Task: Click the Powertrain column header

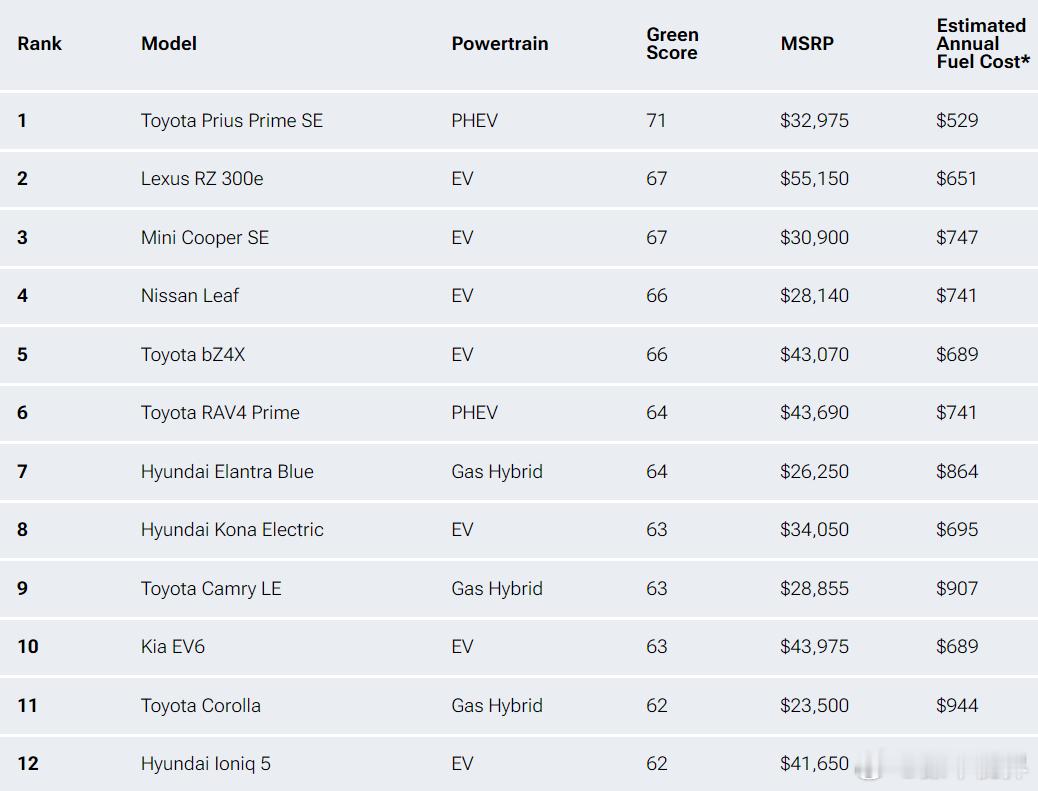Action: [500, 44]
